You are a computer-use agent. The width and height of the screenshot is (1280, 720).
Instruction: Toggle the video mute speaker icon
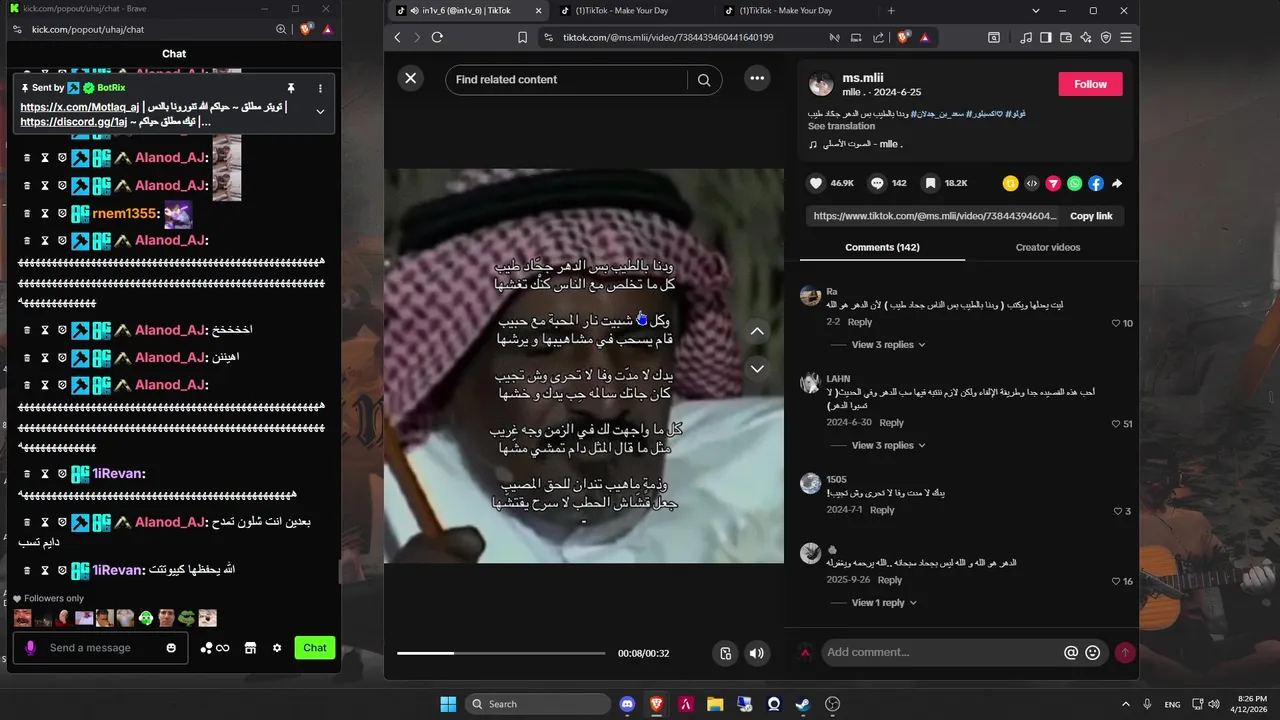[757, 653]
